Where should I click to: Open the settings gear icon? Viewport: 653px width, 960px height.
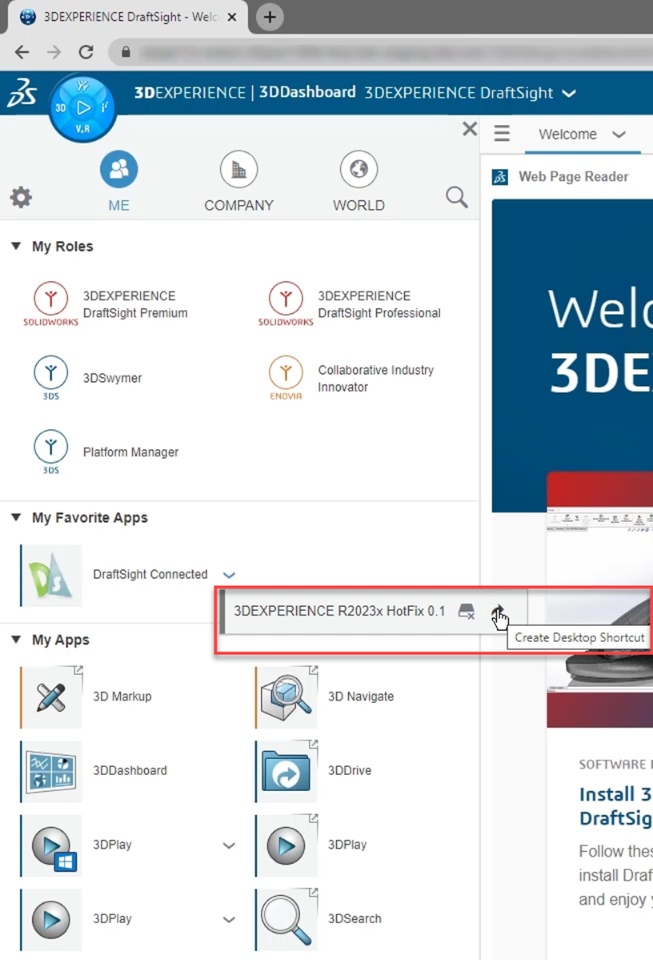21,197
